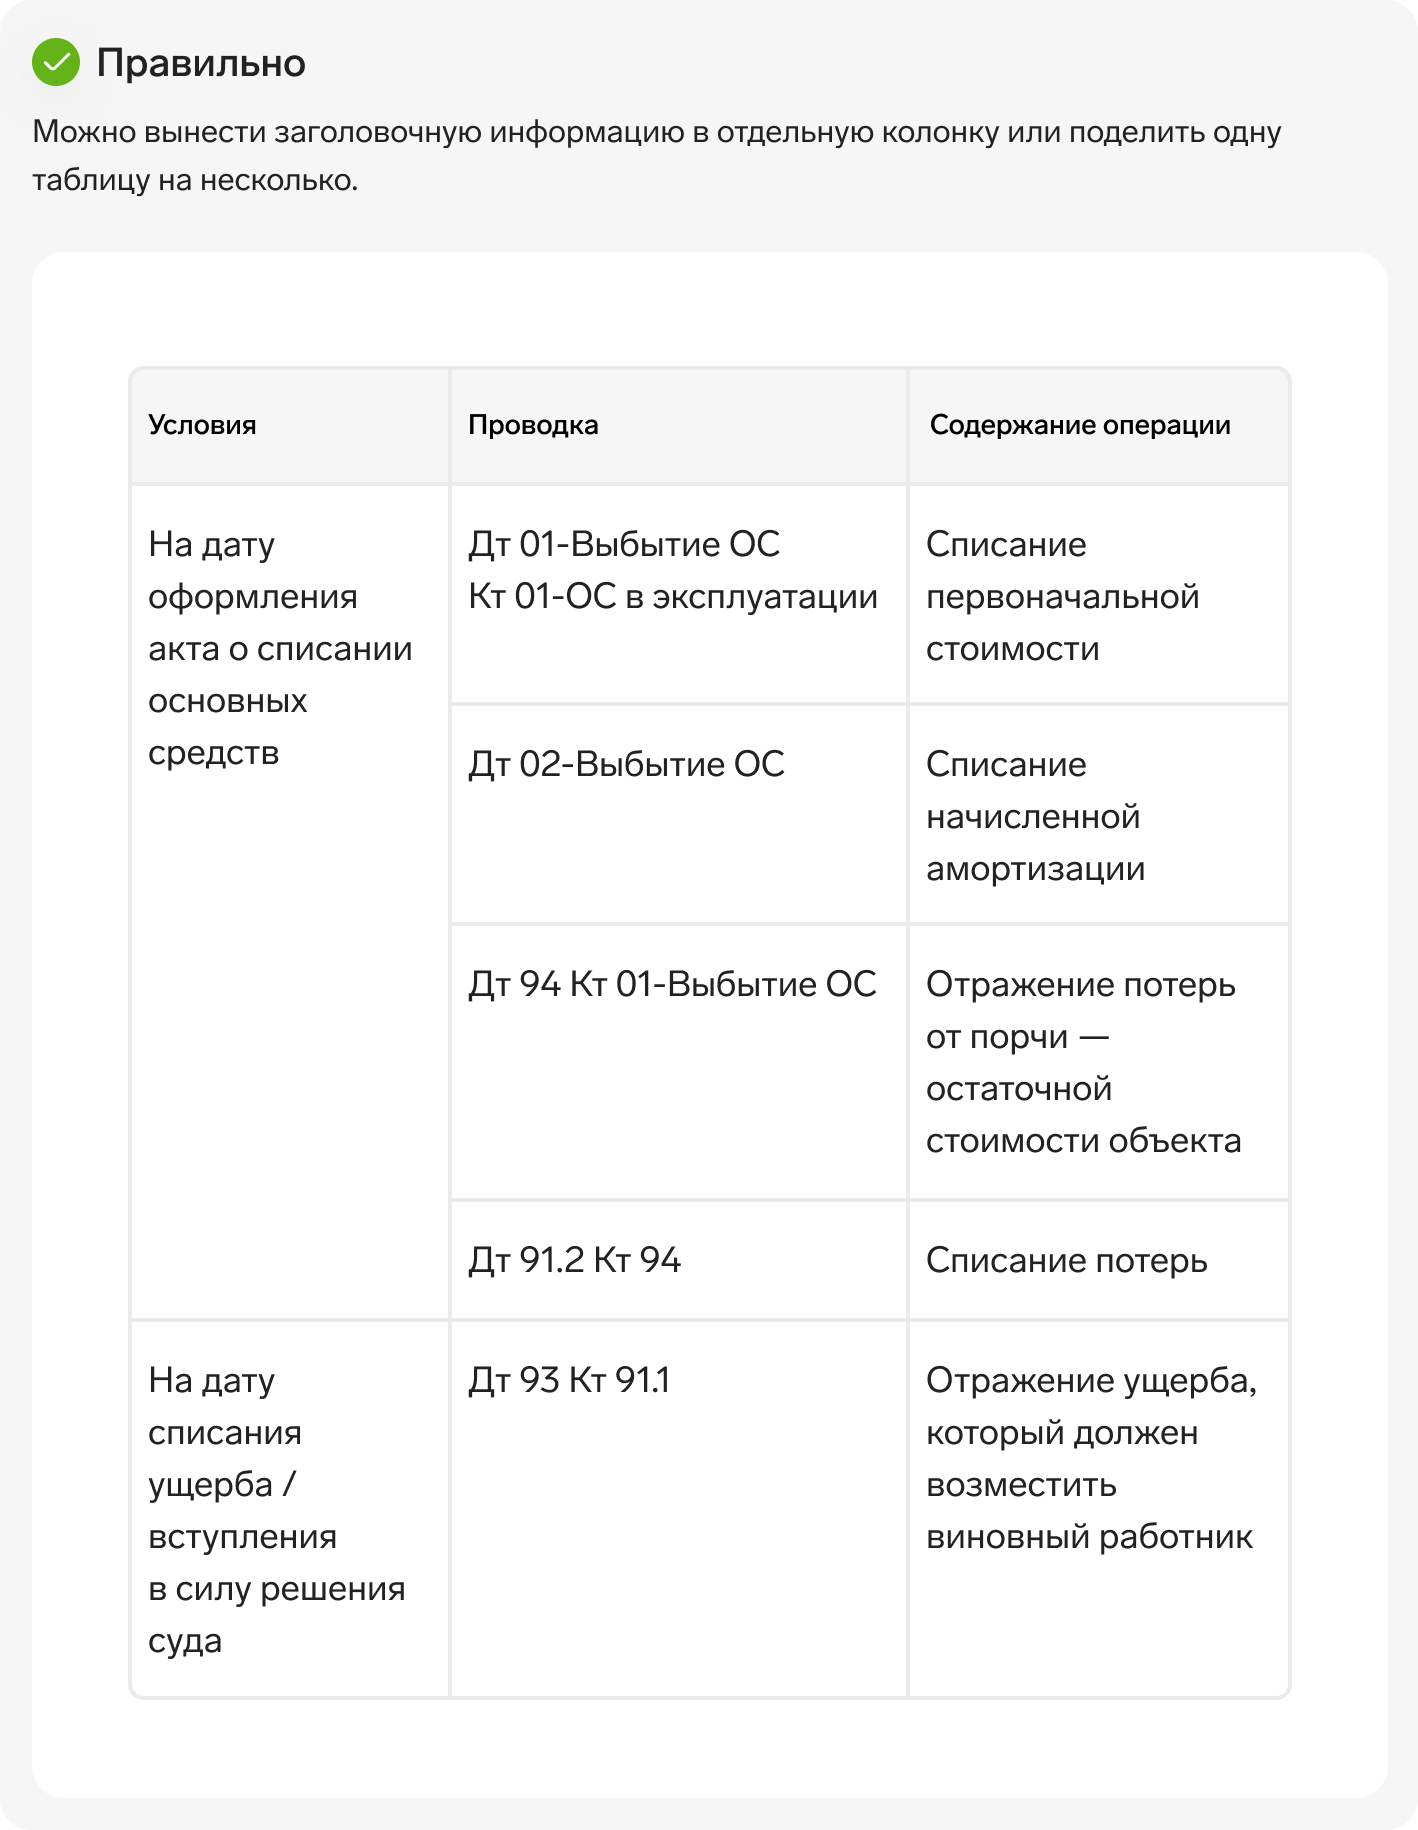Click the cell 'На дату оформления акта о списании'
Viewport: 1418px width, 1830px height.
coord(290,902)
